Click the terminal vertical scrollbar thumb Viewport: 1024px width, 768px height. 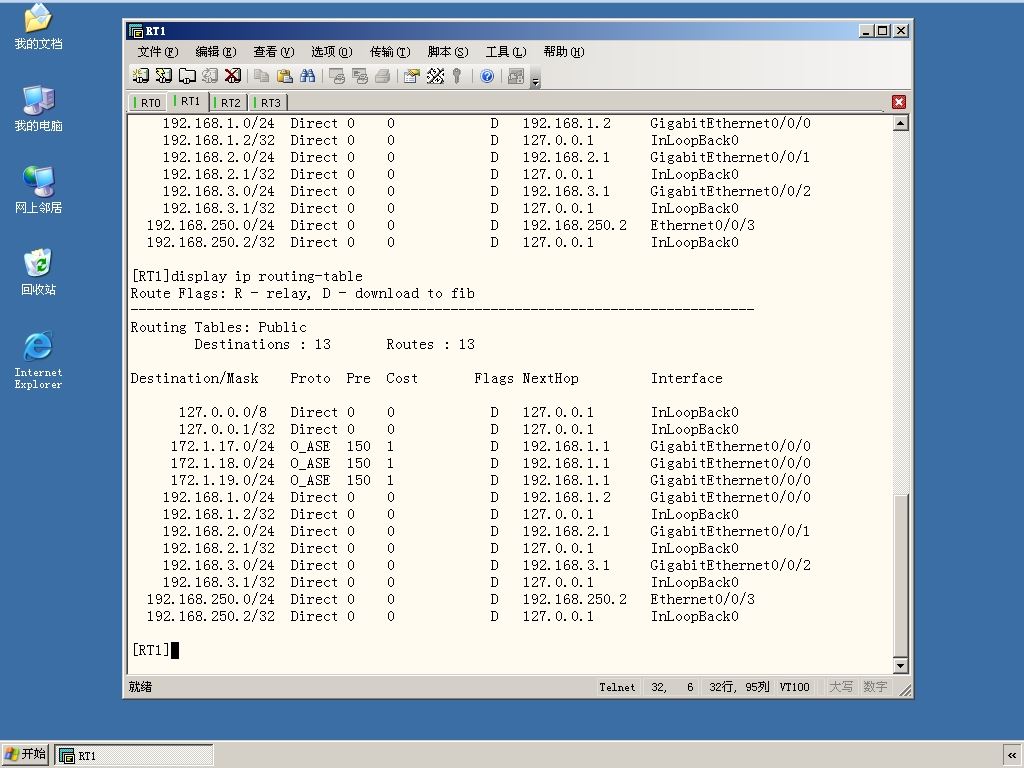(x=901, y=575)
